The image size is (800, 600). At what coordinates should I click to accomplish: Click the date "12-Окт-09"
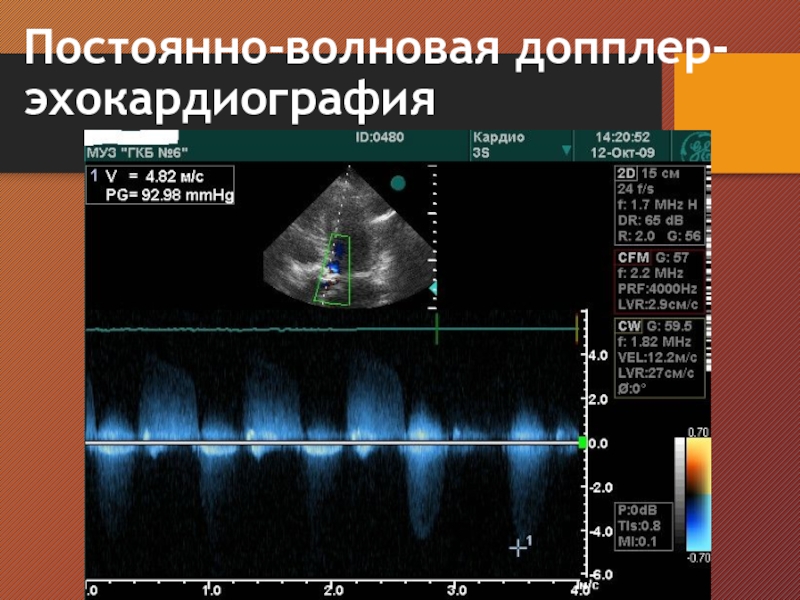[x=622, y=153]
